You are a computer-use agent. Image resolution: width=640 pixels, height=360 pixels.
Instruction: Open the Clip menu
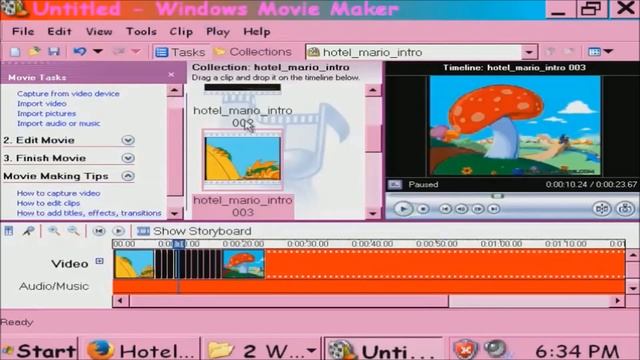pyautogui.click(x=181, y=31)
